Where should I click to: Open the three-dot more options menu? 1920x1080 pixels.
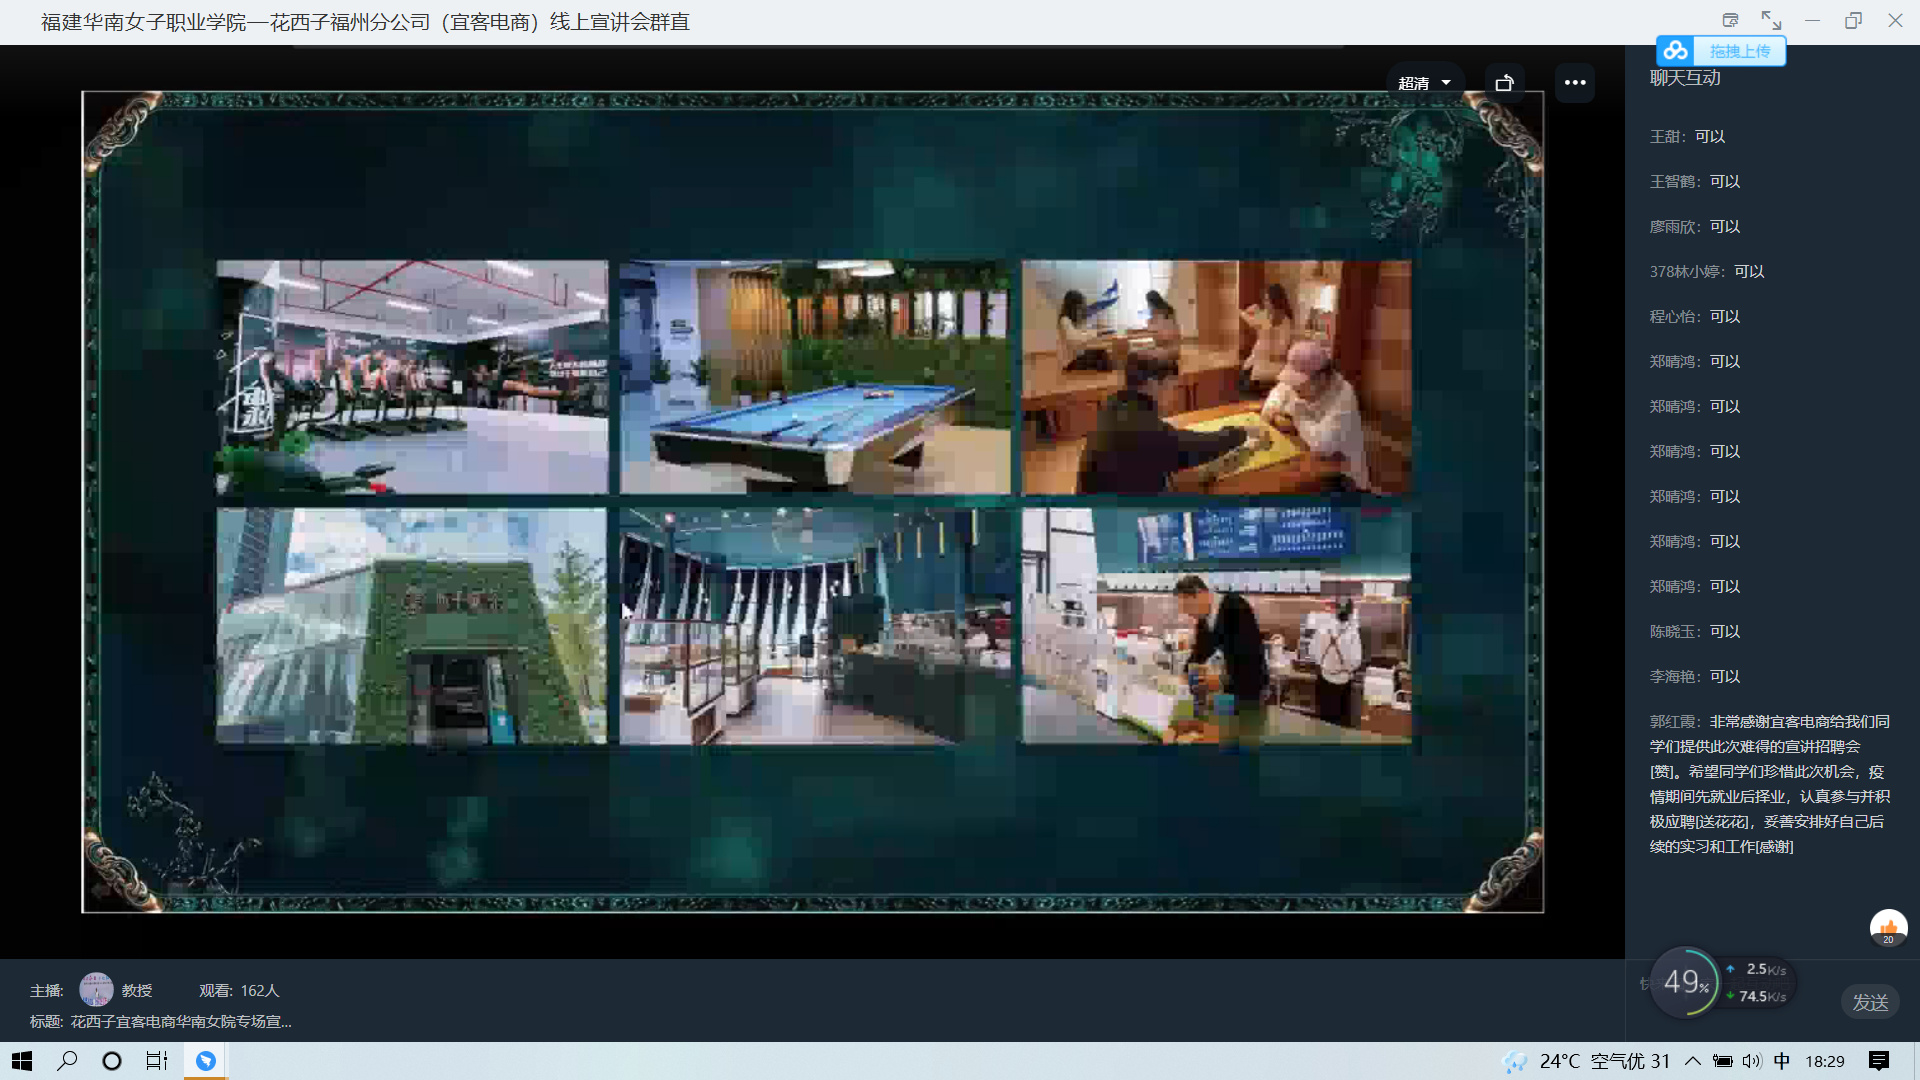click(x=1575, y=83)
